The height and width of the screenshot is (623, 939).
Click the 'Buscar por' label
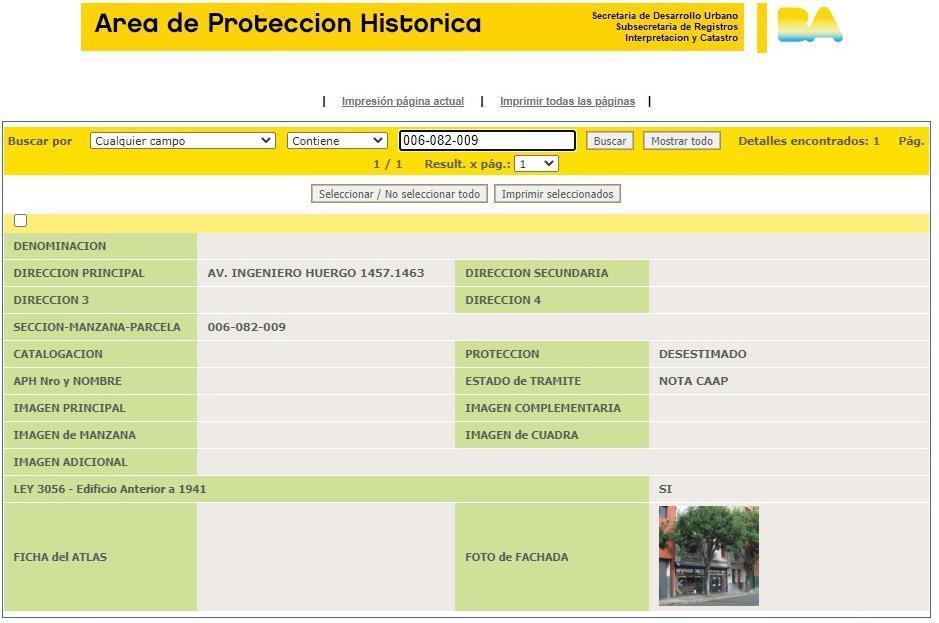(40, 141)
